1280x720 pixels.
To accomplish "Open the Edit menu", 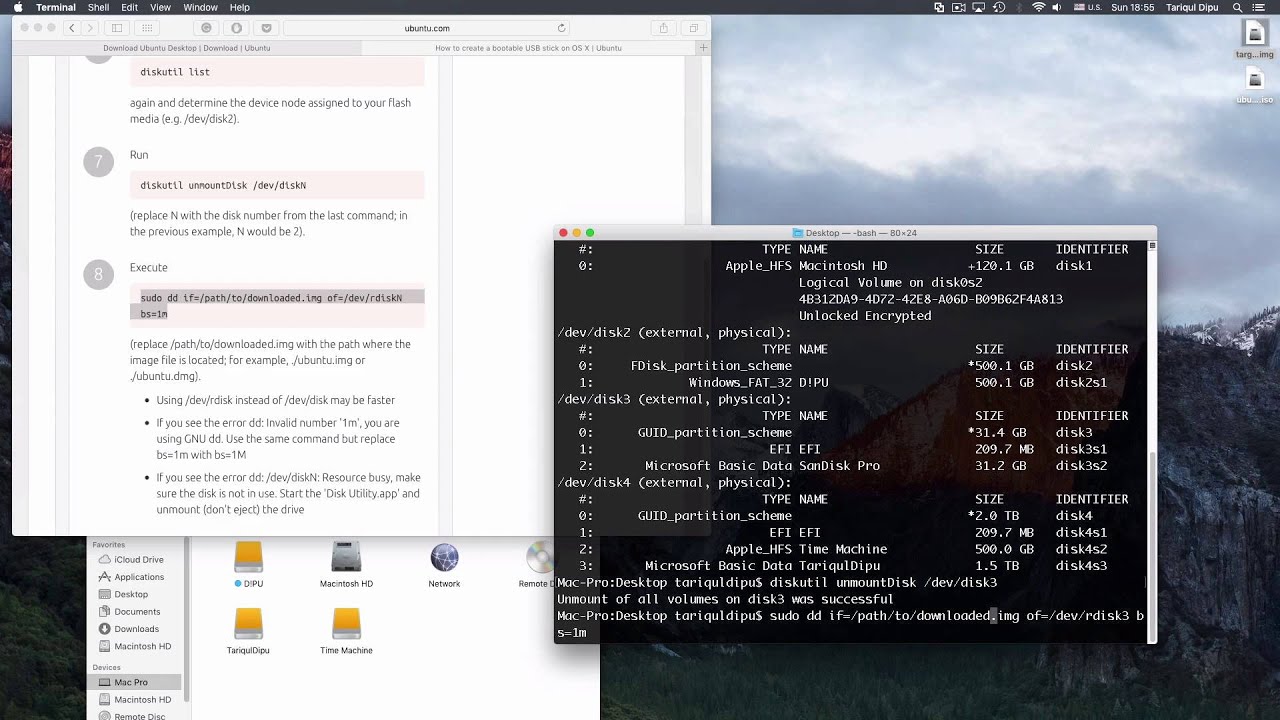I will [130, 7].
